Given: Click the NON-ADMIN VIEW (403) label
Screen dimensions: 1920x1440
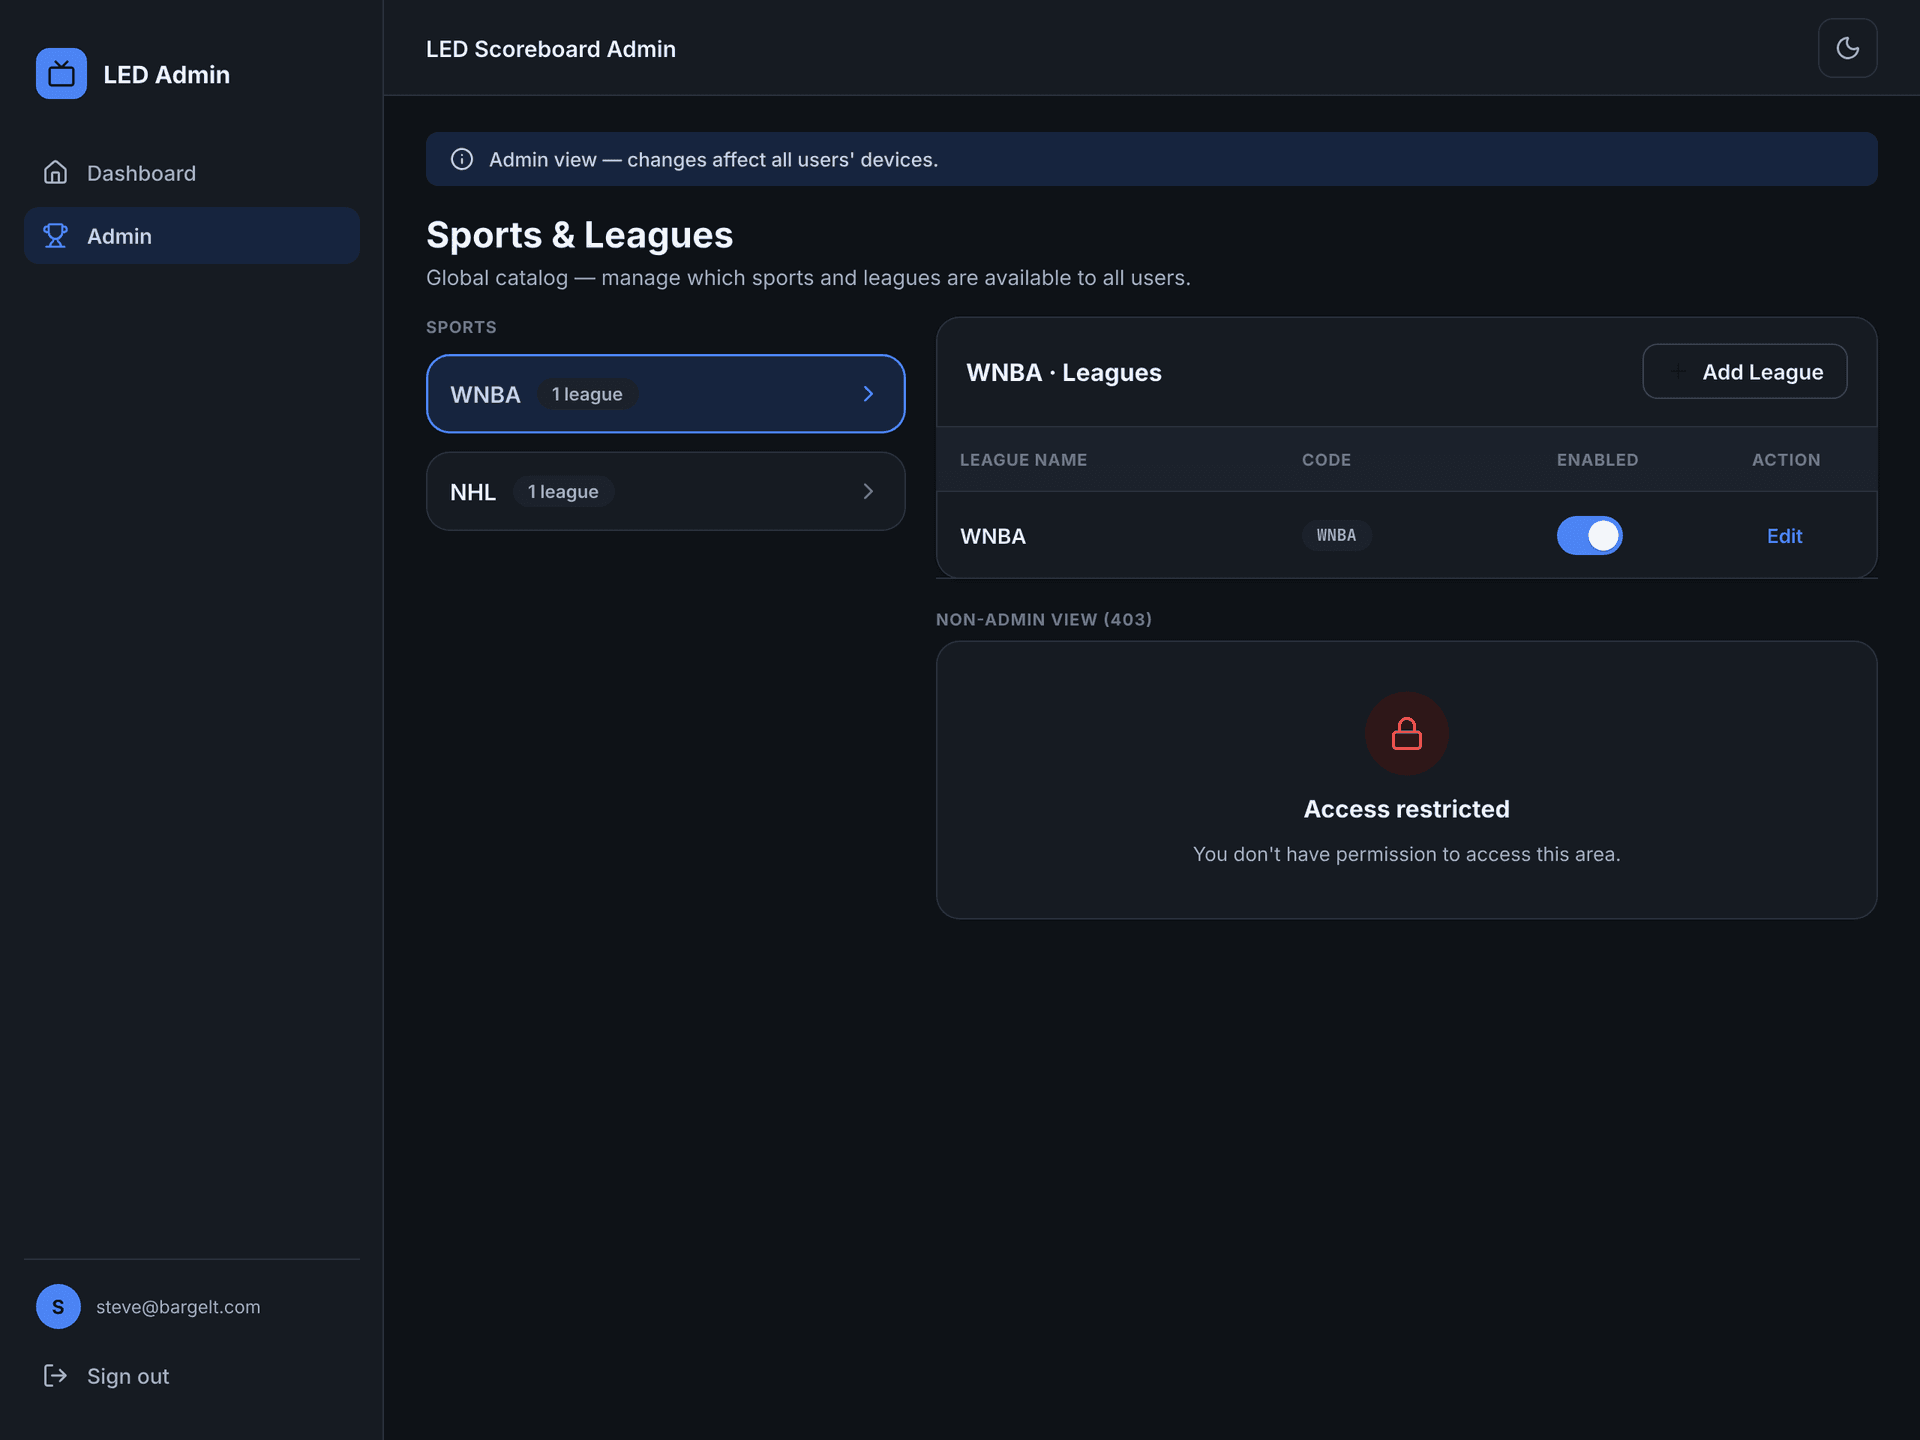Looking at the screenshot, I should click(1044, 619).
